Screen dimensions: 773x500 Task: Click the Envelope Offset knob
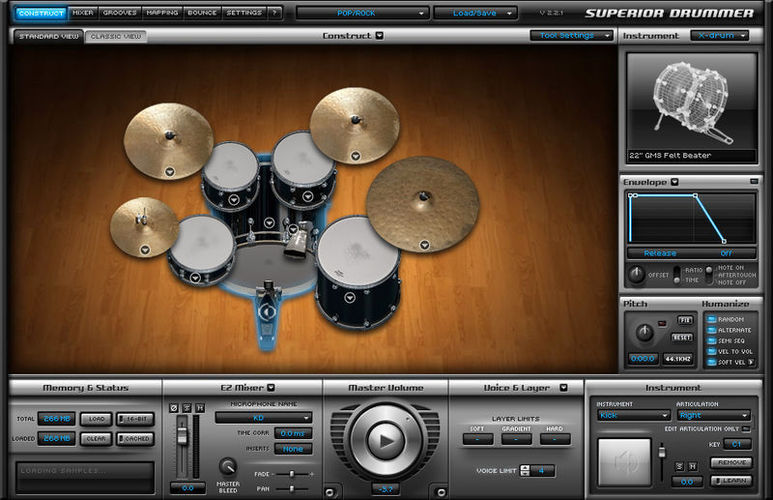pos(636,275)
